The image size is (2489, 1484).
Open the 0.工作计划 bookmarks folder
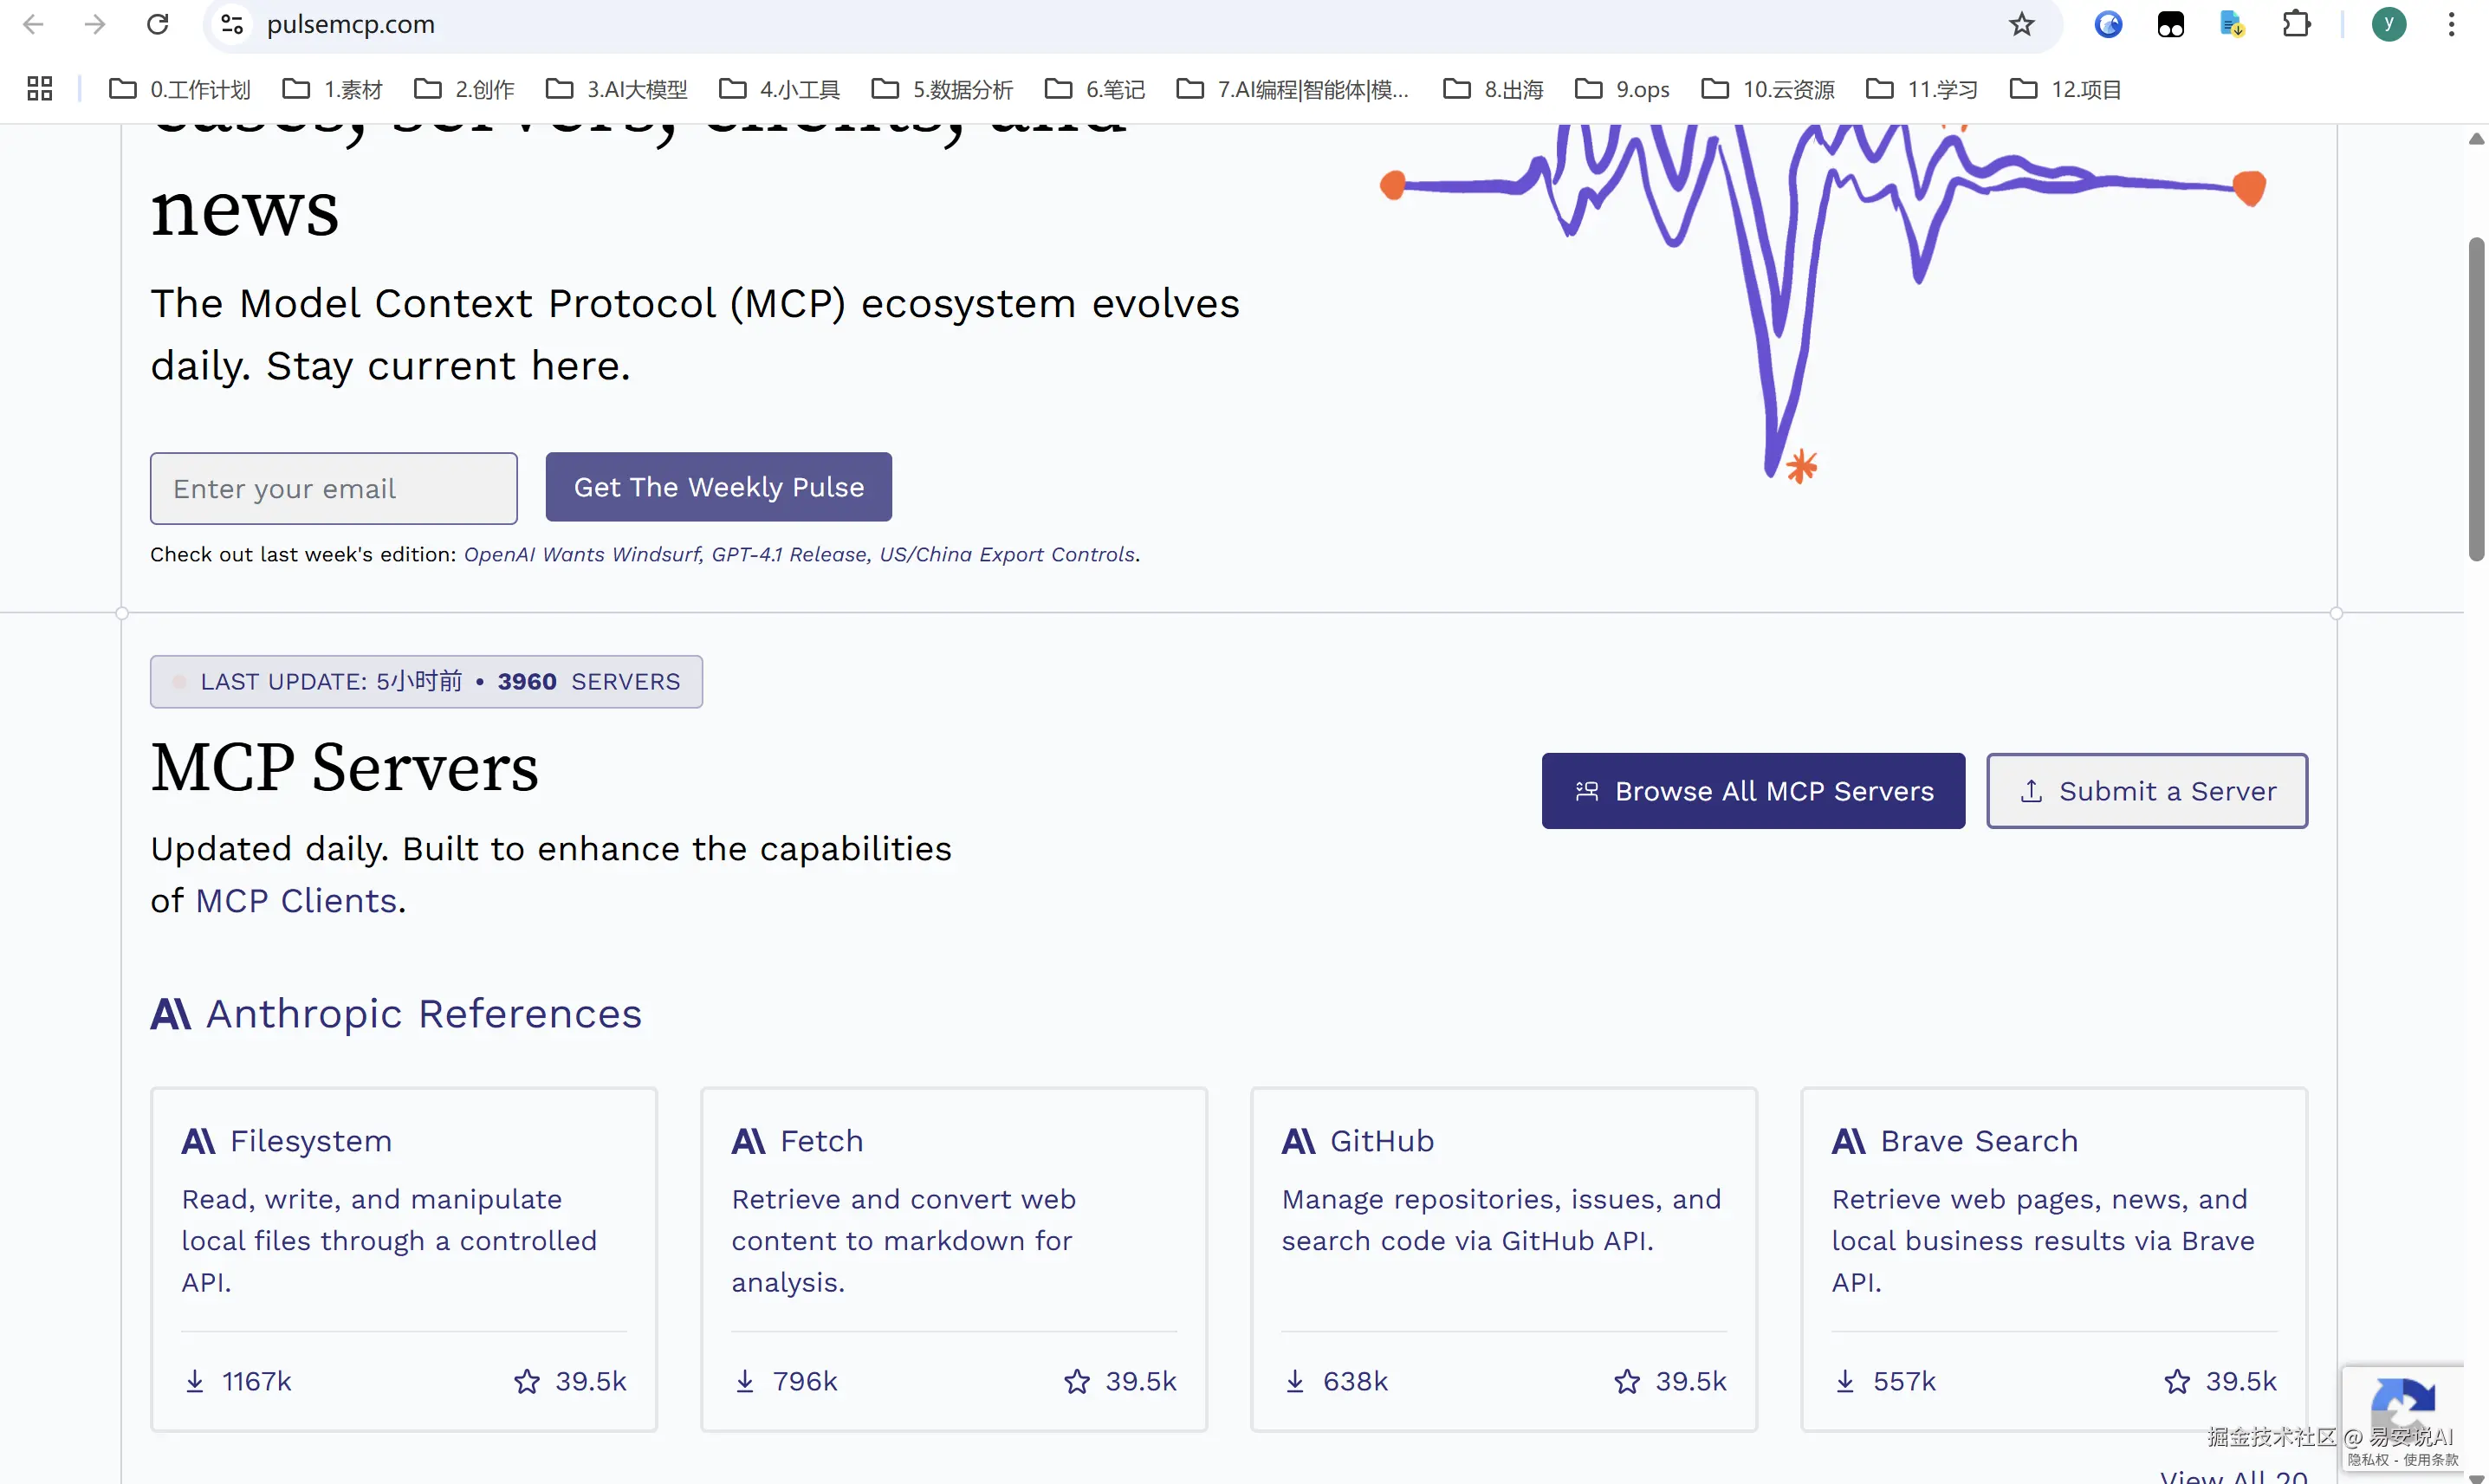180,89
